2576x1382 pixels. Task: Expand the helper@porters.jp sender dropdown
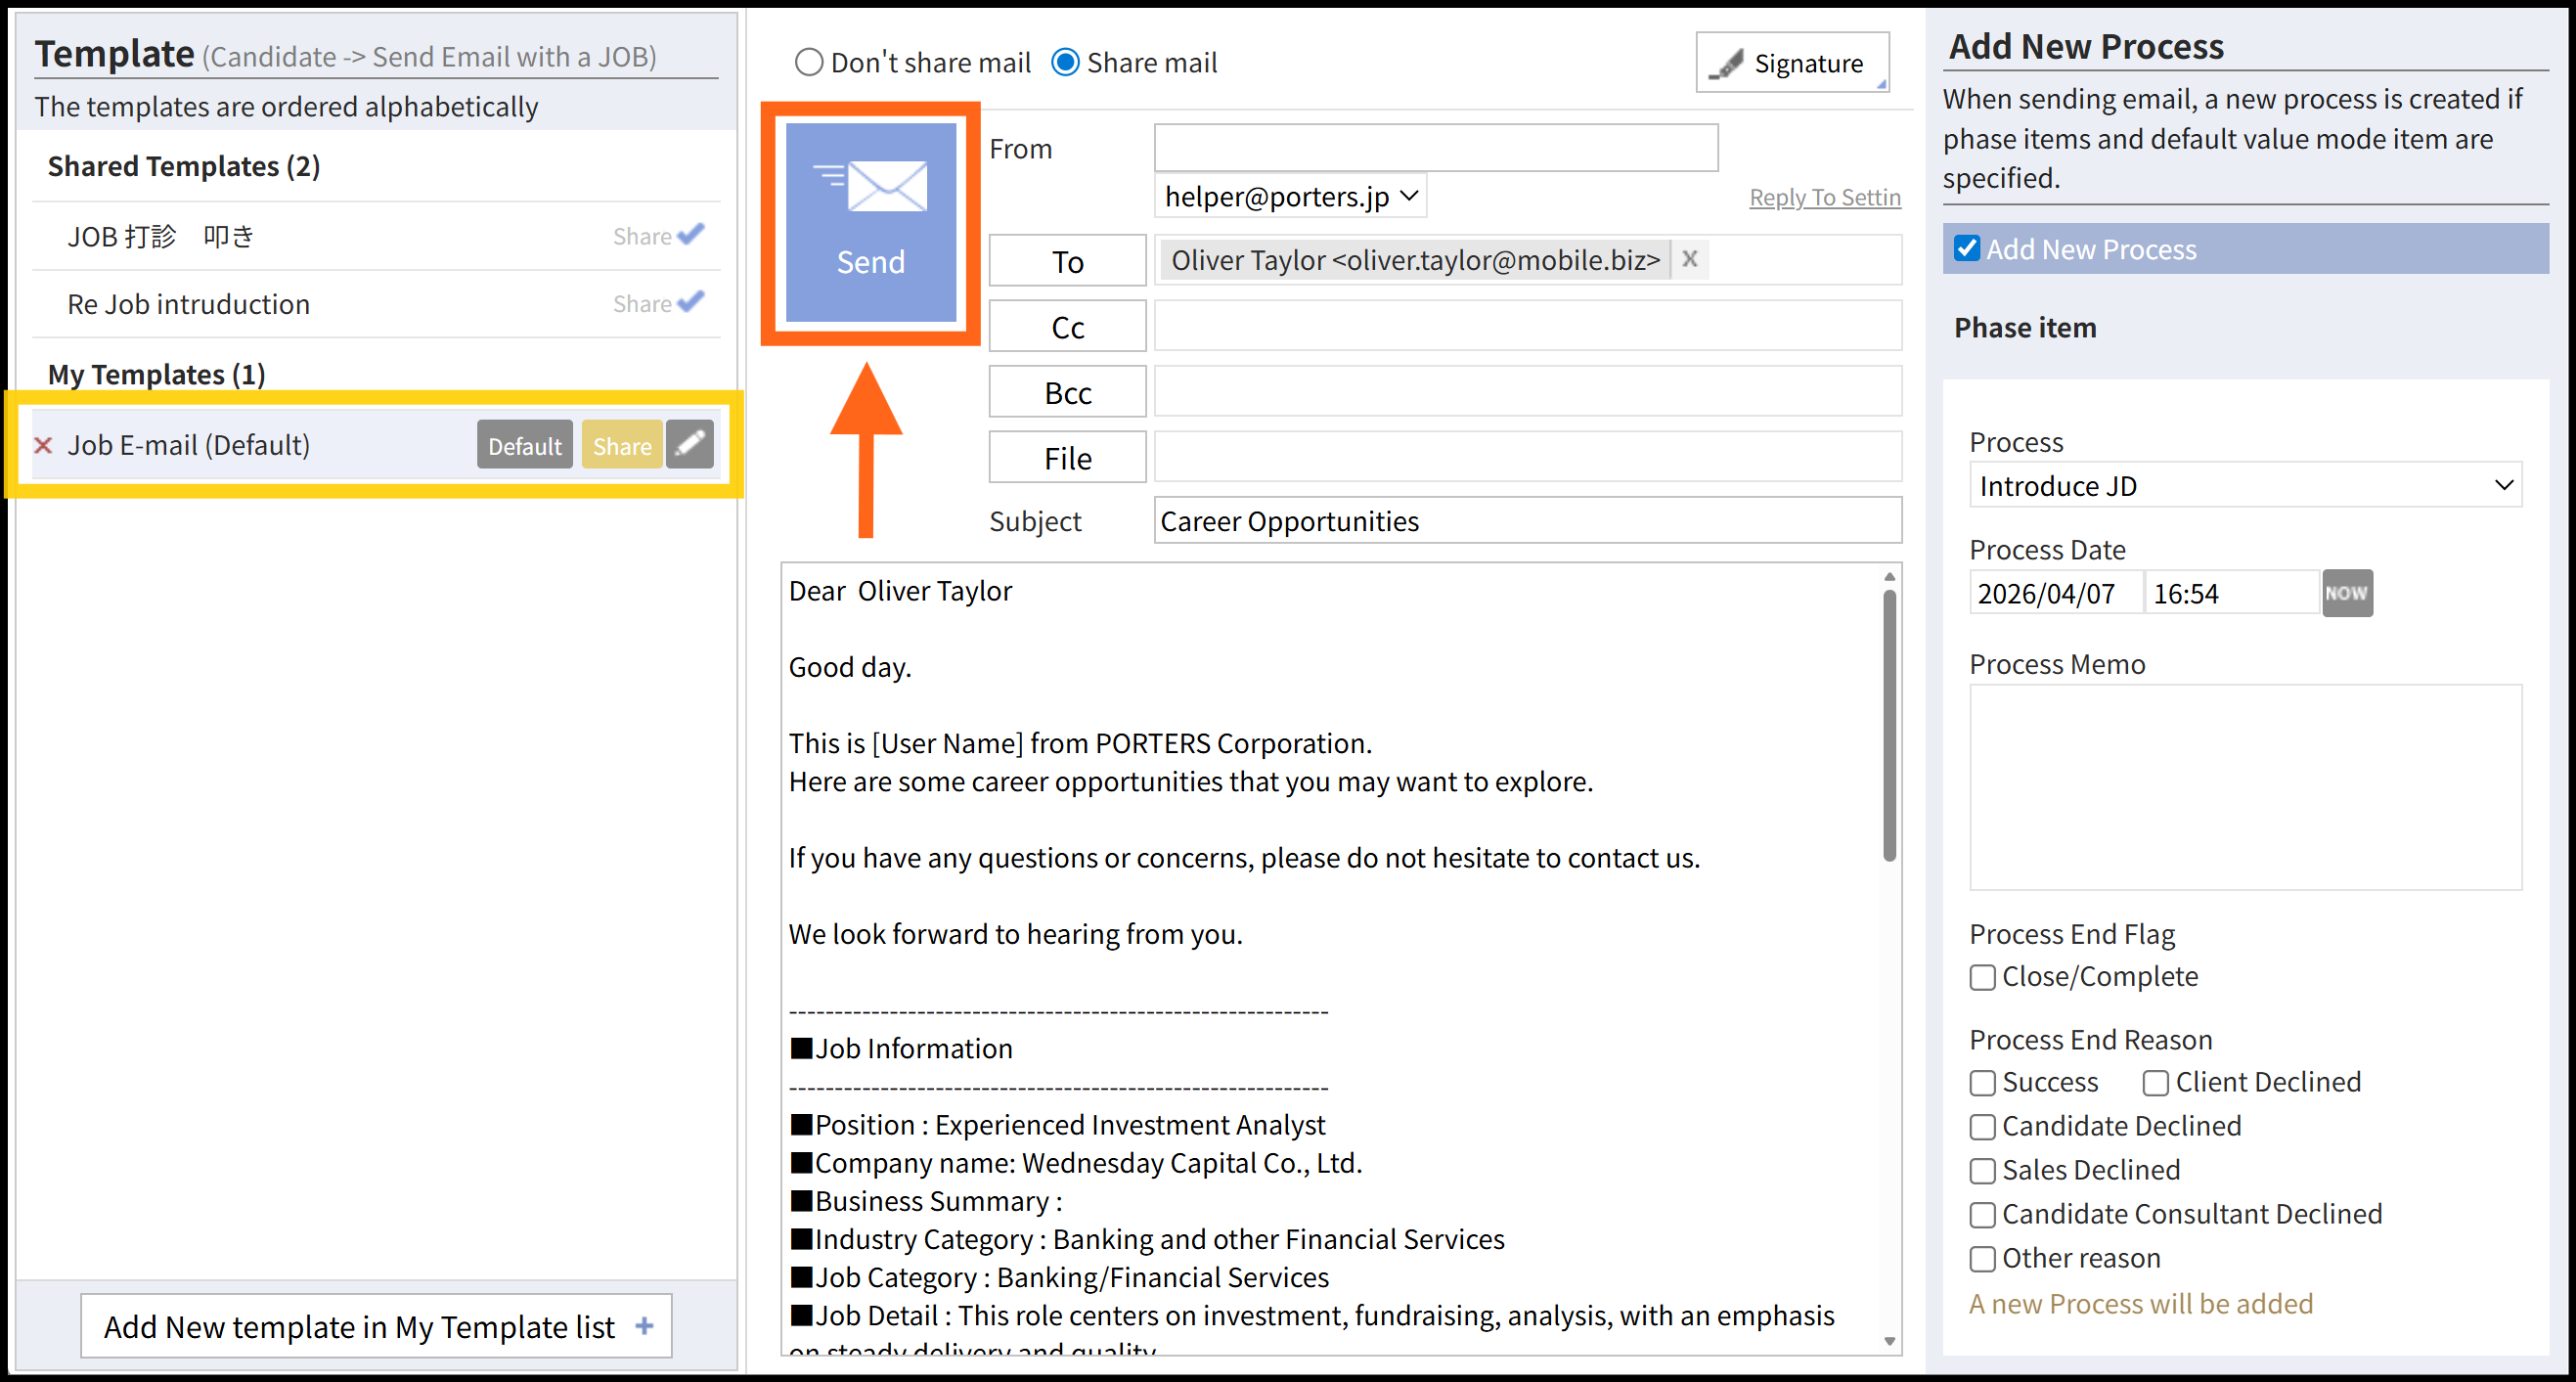[1290, 197]
